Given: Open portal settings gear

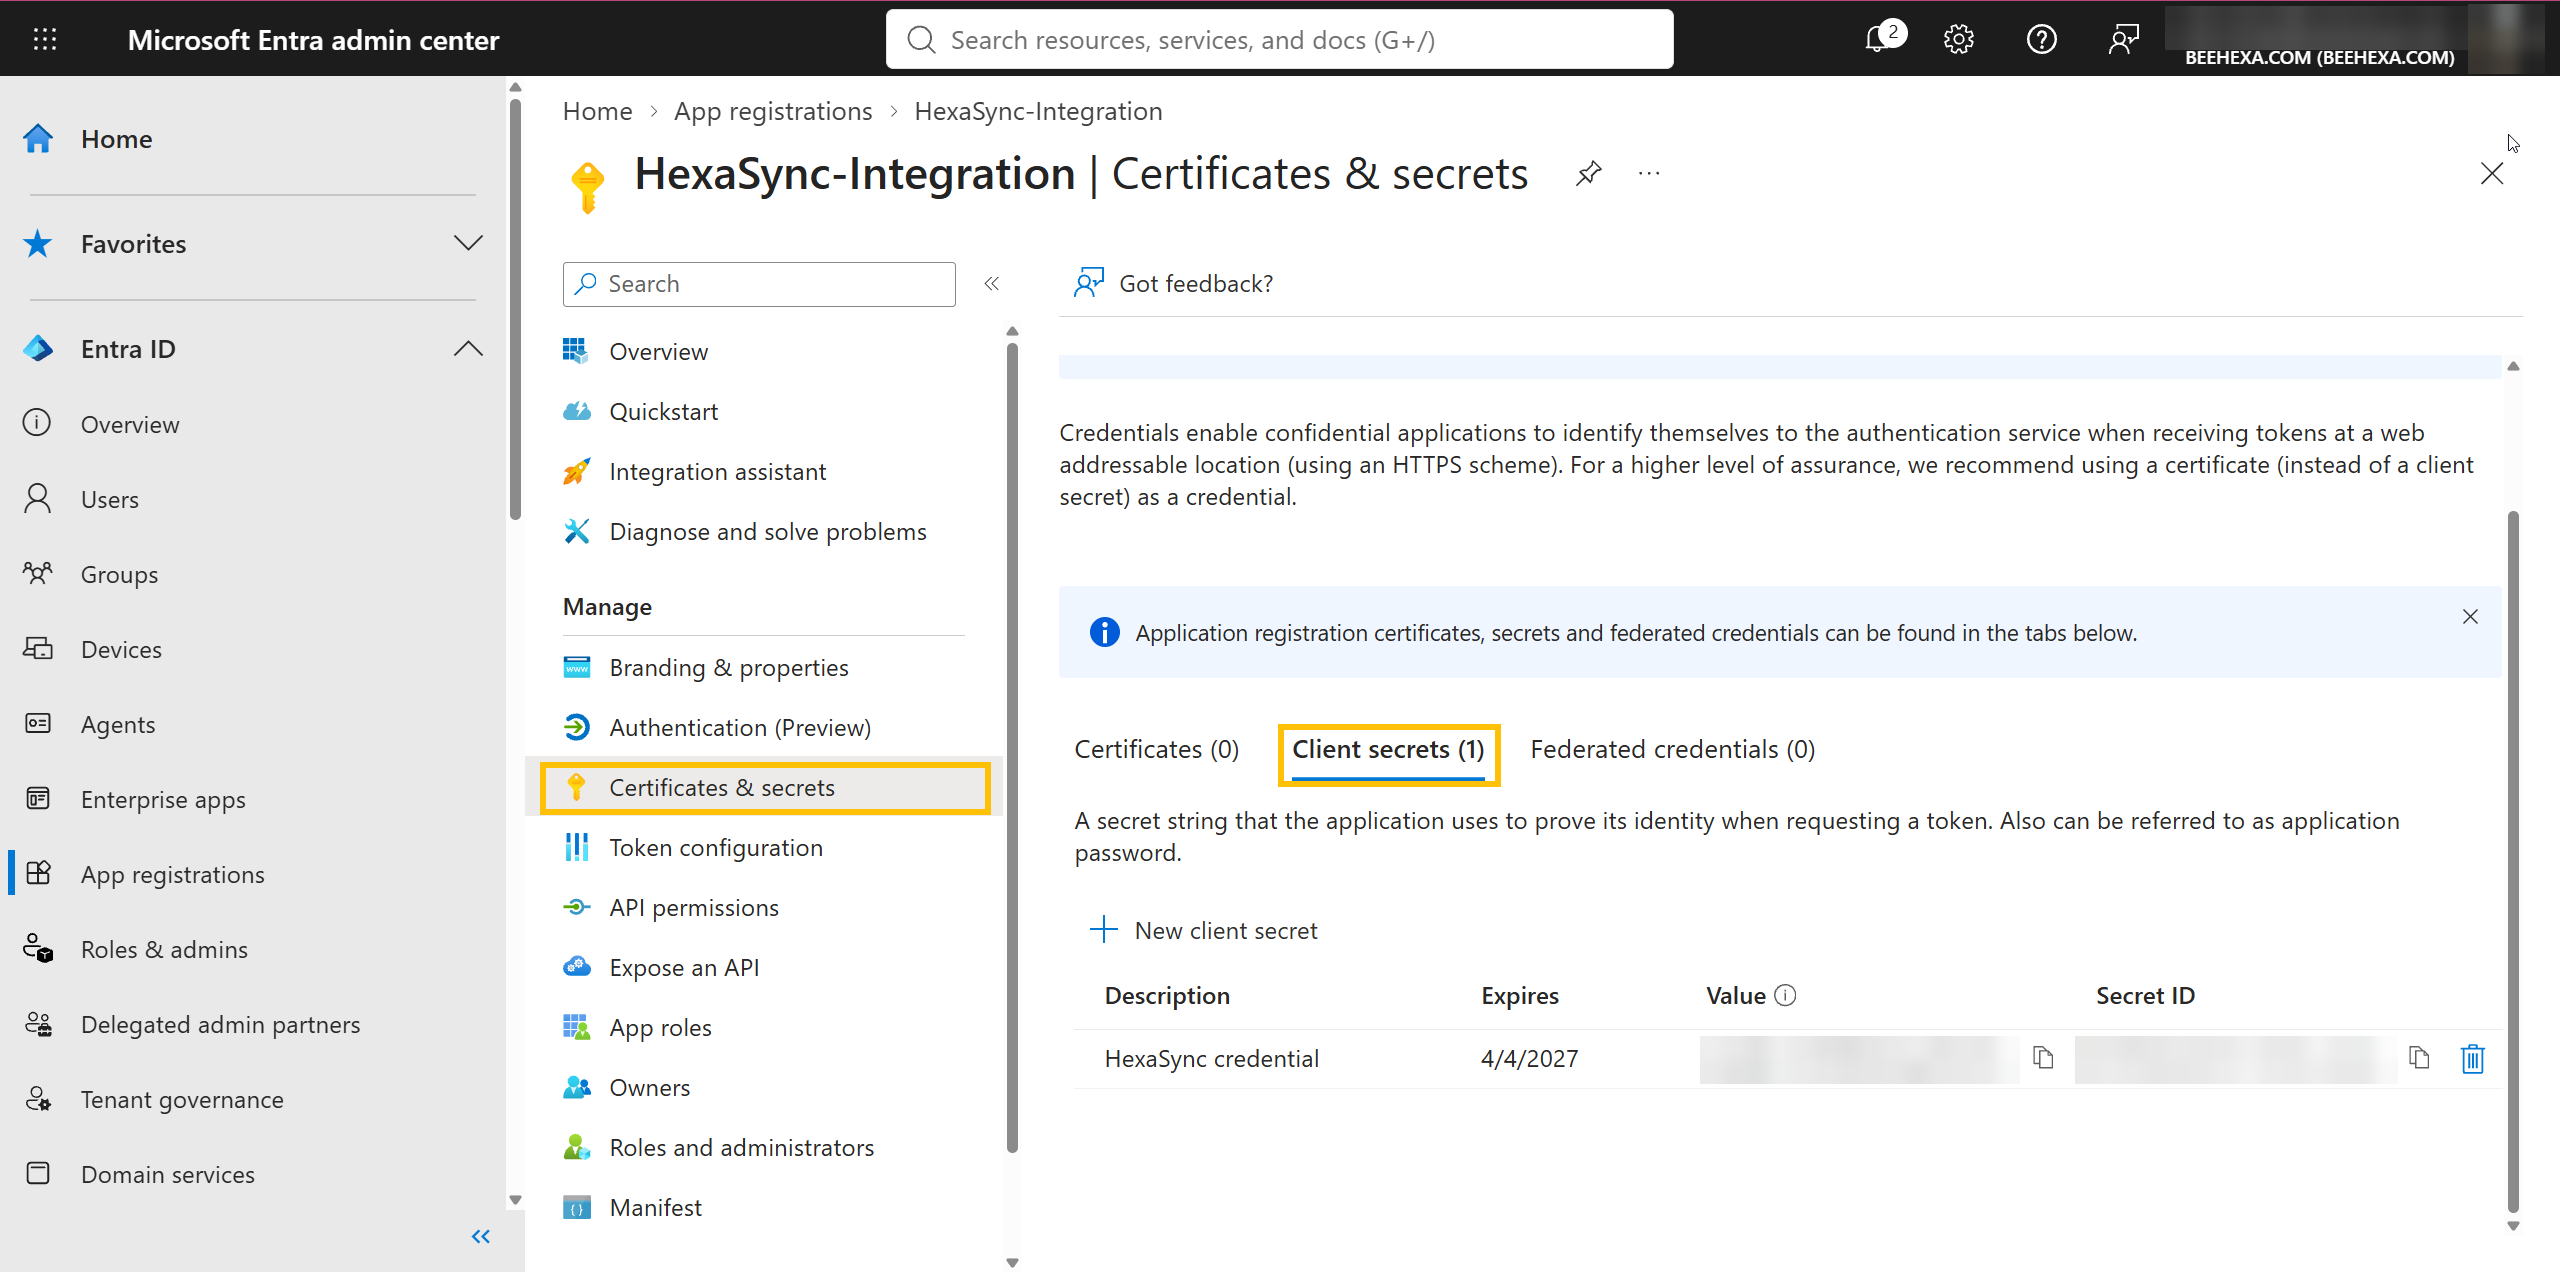Looking at the screenshot, I should pyautogui.click(x=1958, y=40).
